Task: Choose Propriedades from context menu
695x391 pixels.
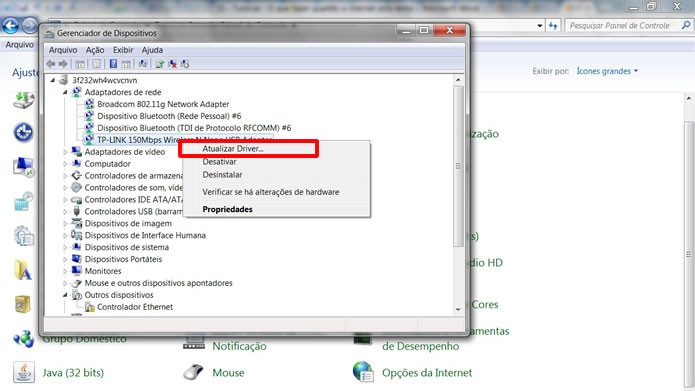Action: tap(227, 209)
